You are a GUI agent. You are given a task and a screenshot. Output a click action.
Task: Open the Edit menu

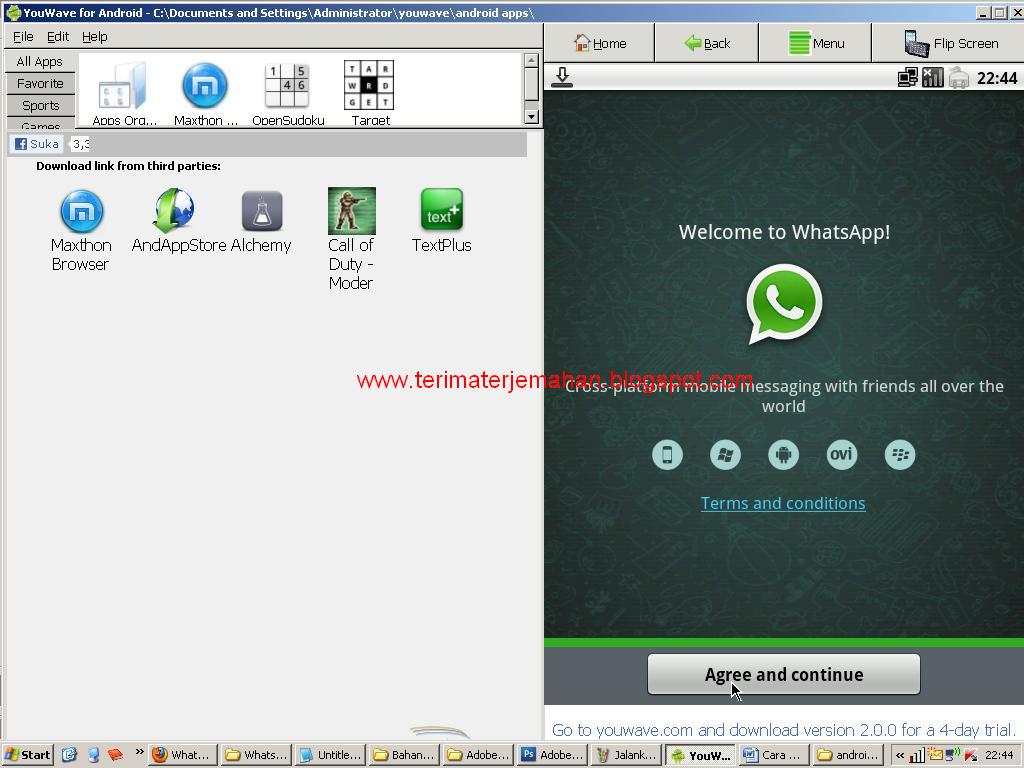pos(57,37)
